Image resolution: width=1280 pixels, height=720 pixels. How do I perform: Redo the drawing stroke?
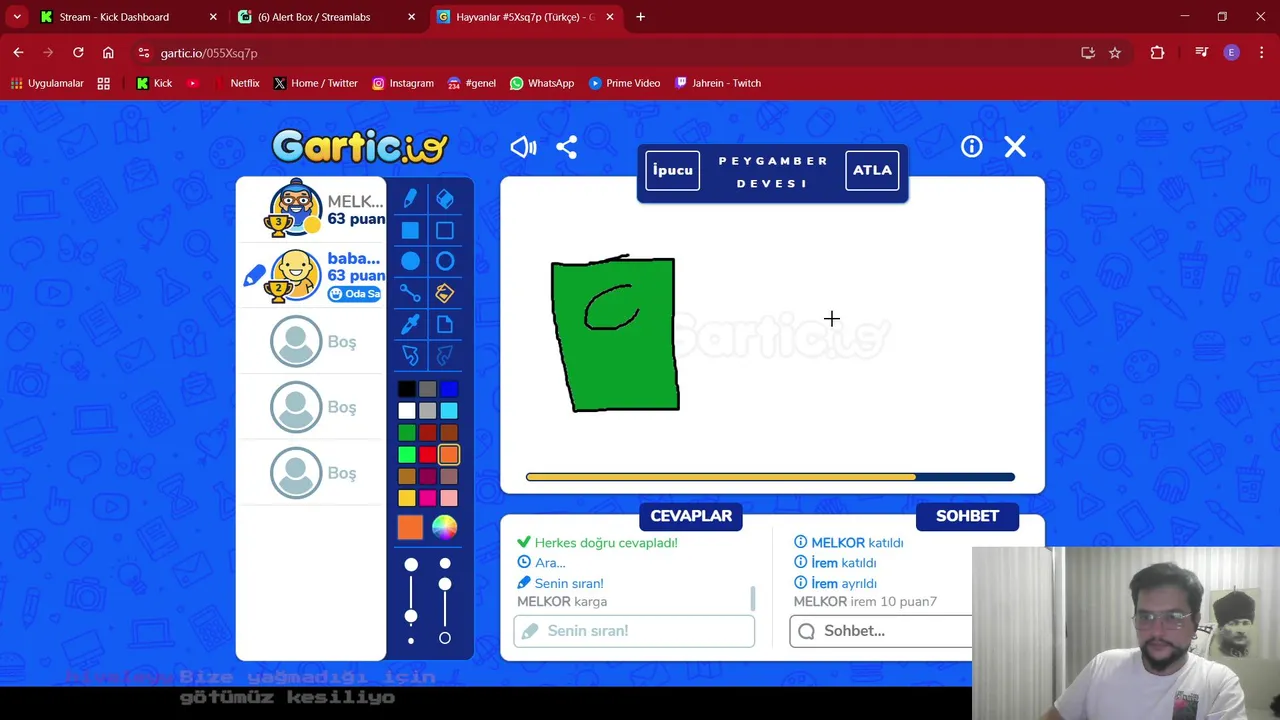pos(445,355)
